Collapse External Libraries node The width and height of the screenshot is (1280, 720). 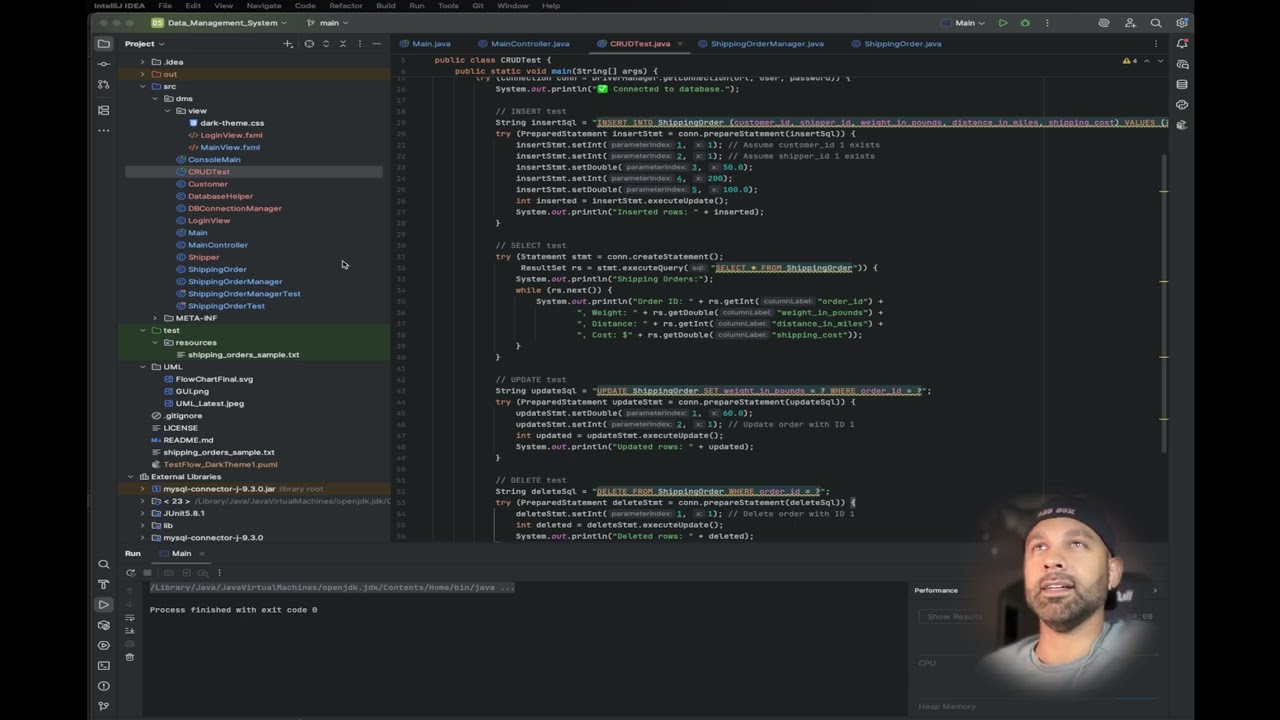pos(130,477)
